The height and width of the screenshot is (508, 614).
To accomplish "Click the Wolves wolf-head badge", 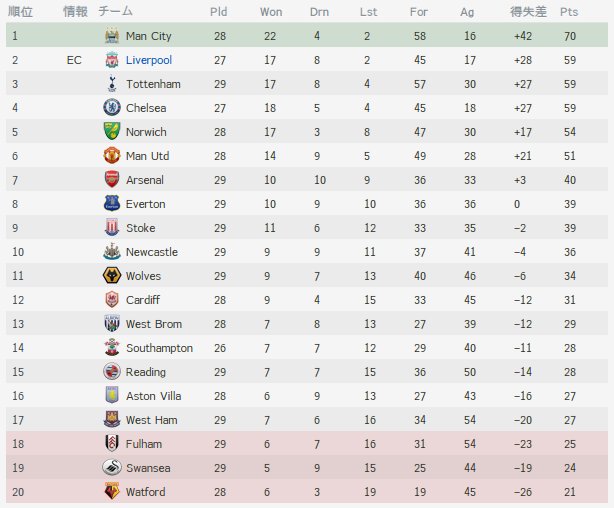I will [x=112, y=276].
